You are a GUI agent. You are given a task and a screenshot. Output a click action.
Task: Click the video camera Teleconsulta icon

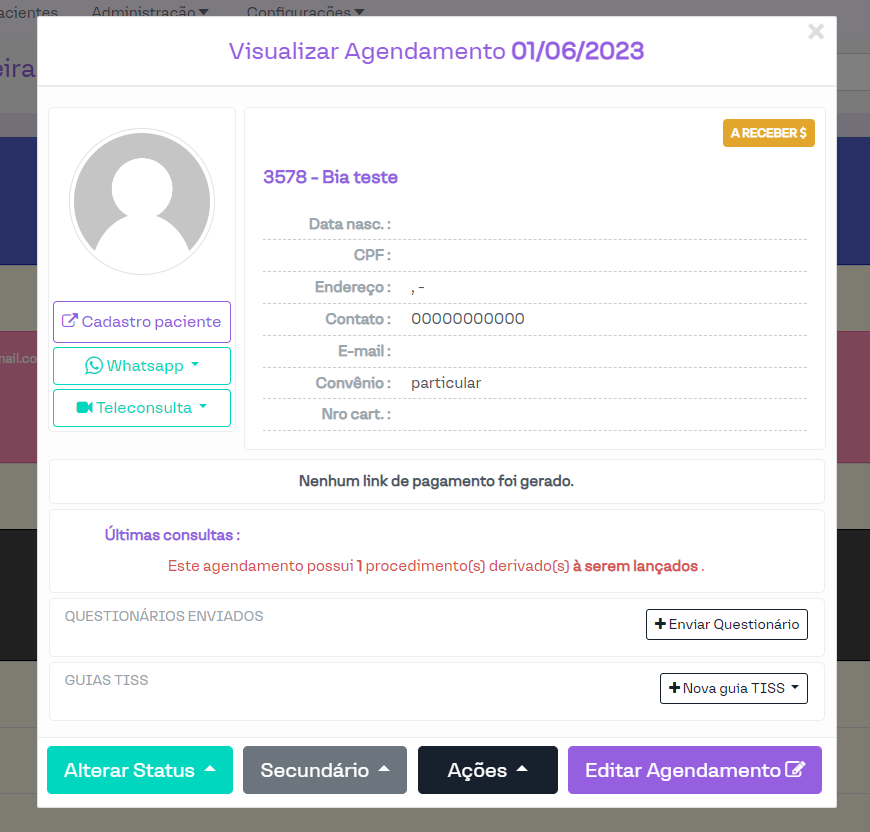(84, 408)
